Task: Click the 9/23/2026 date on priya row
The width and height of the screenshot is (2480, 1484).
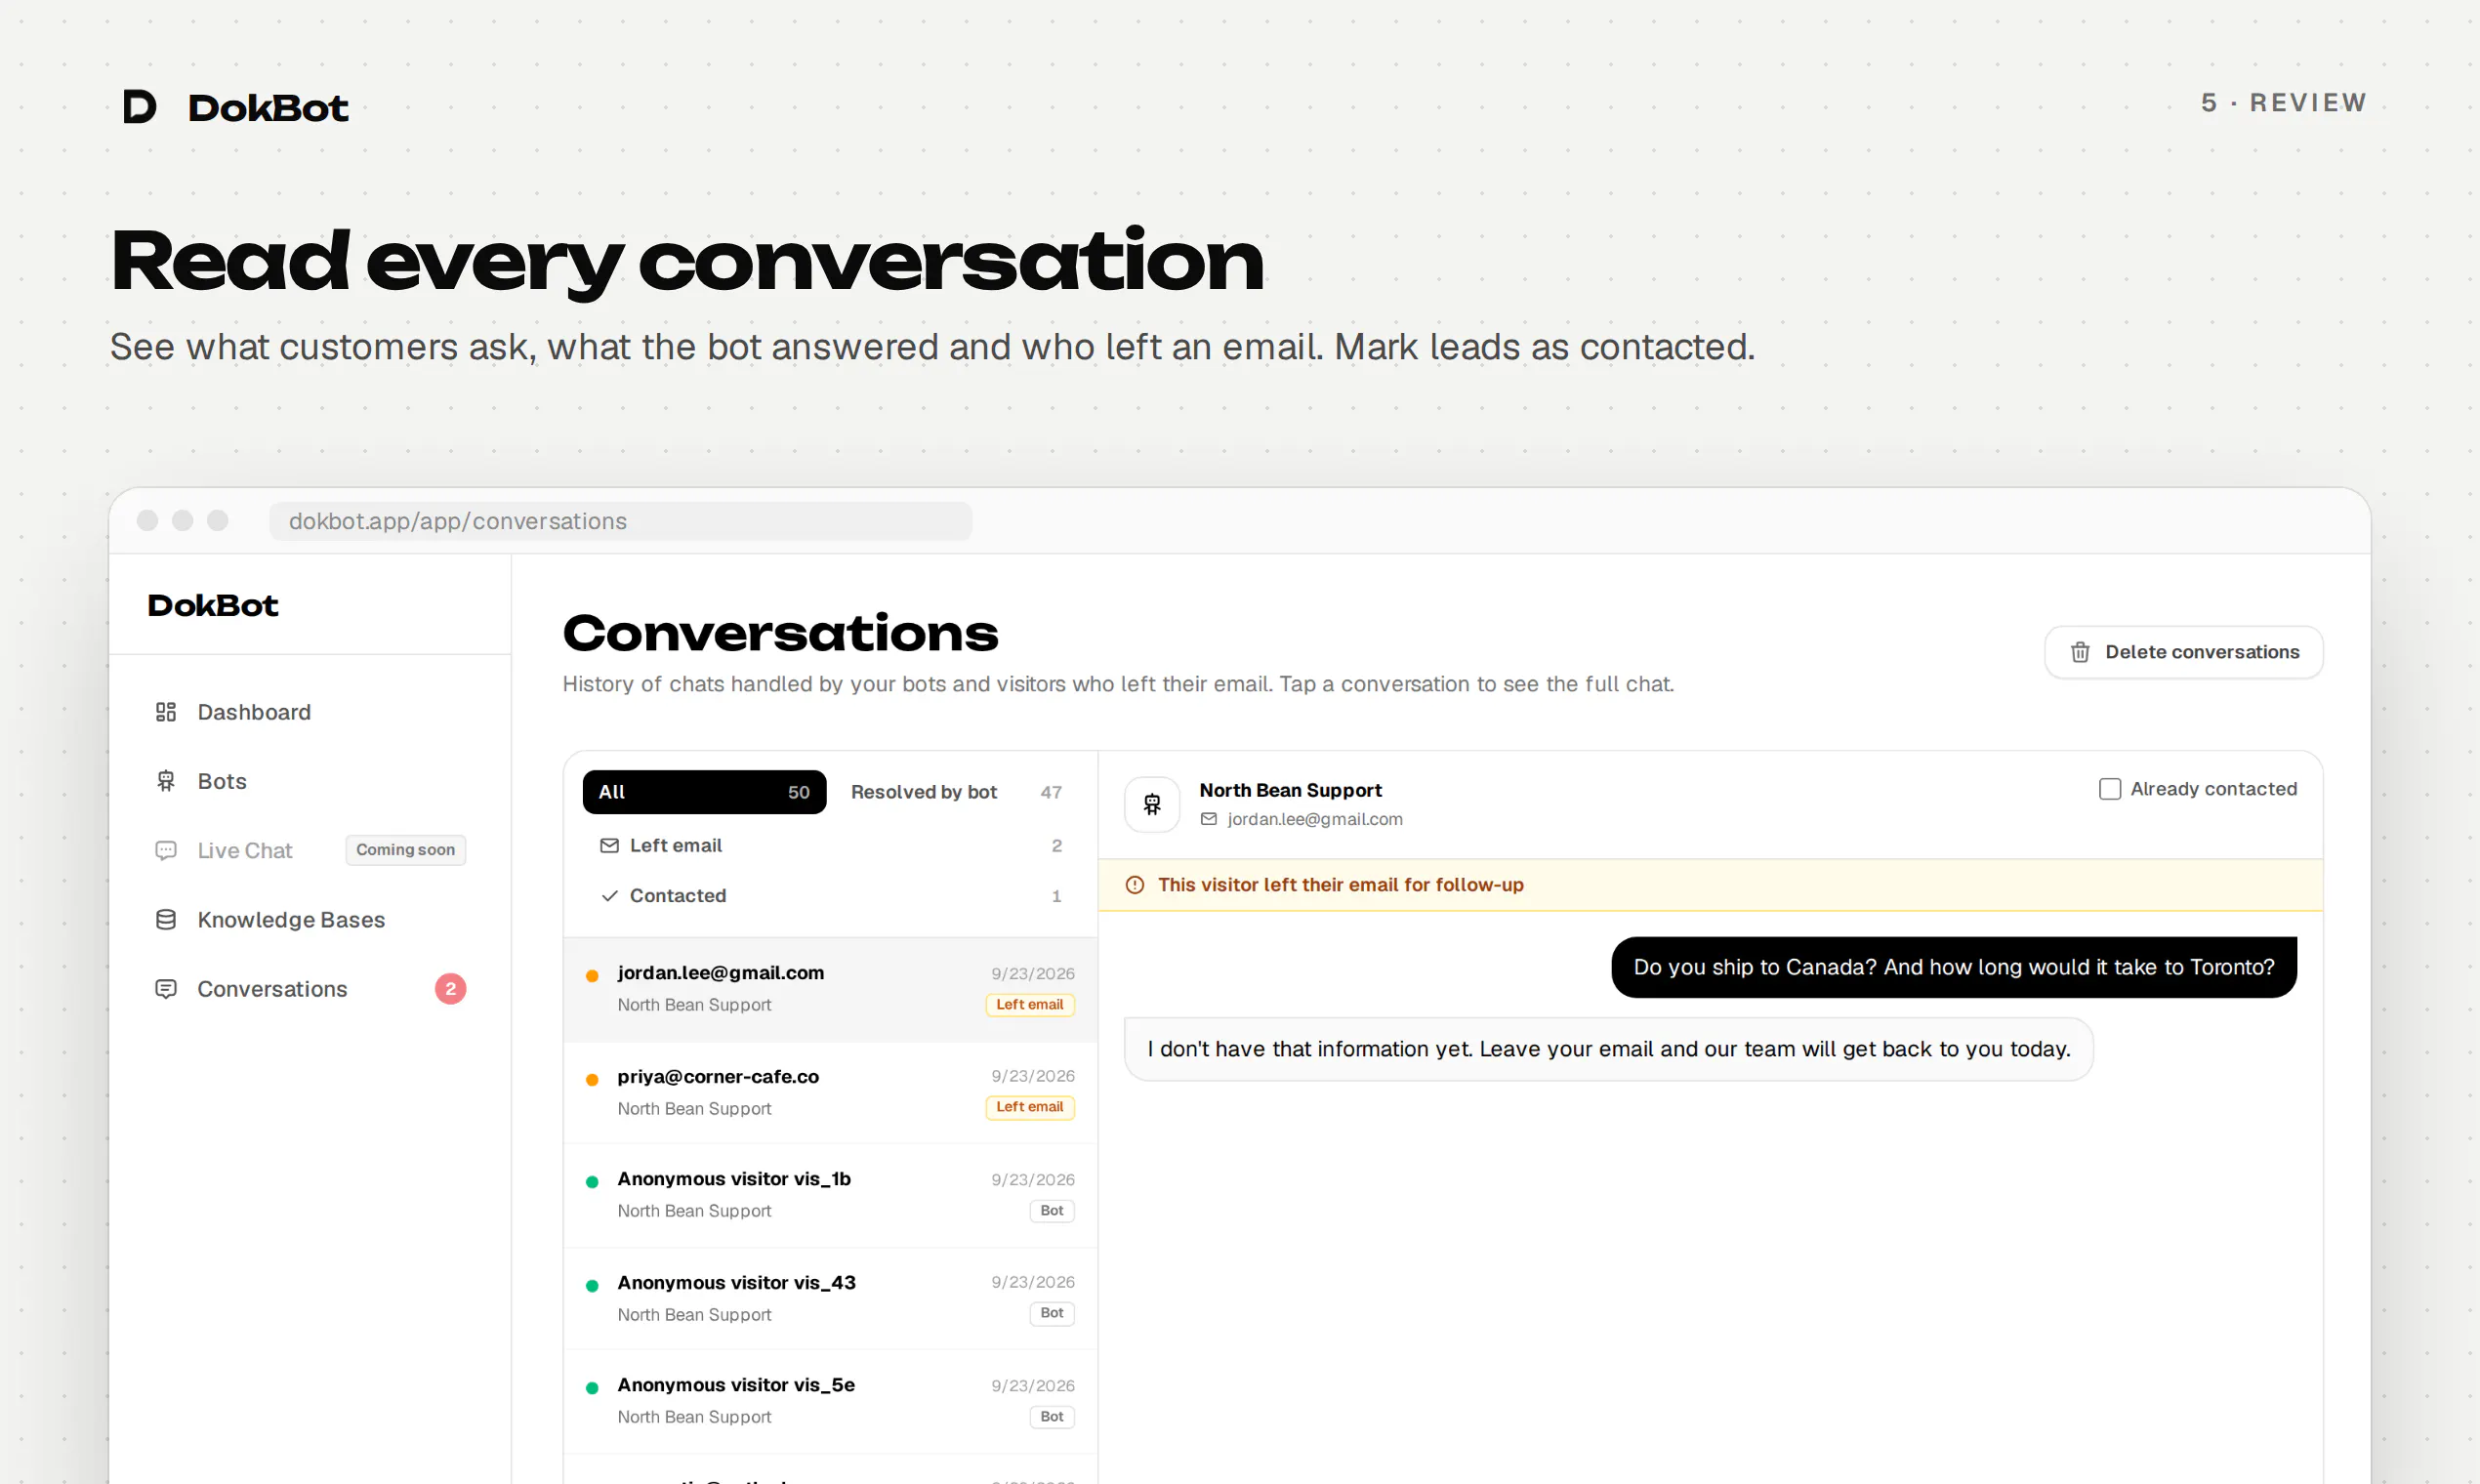Action: [1033, 1076]
